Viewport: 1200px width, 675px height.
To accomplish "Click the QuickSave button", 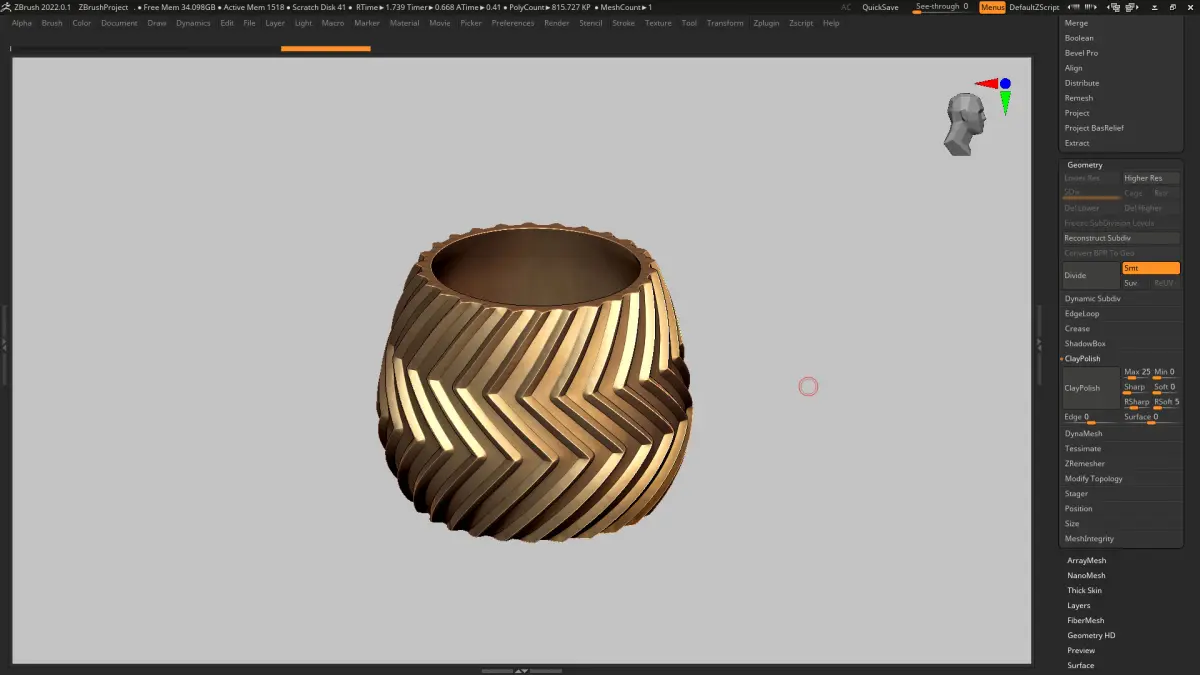I will [x=880, y=7].
